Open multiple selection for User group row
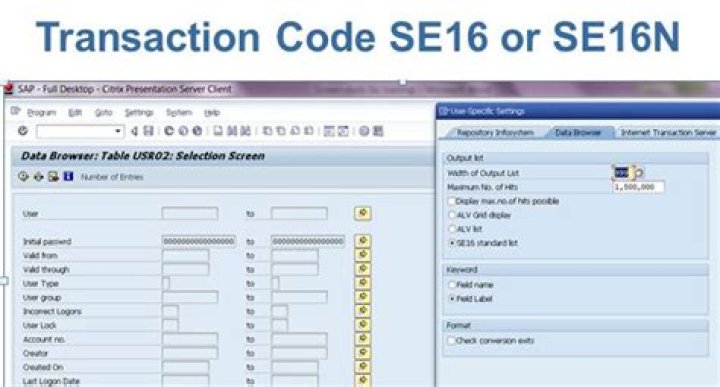 [x=363, y=297]
